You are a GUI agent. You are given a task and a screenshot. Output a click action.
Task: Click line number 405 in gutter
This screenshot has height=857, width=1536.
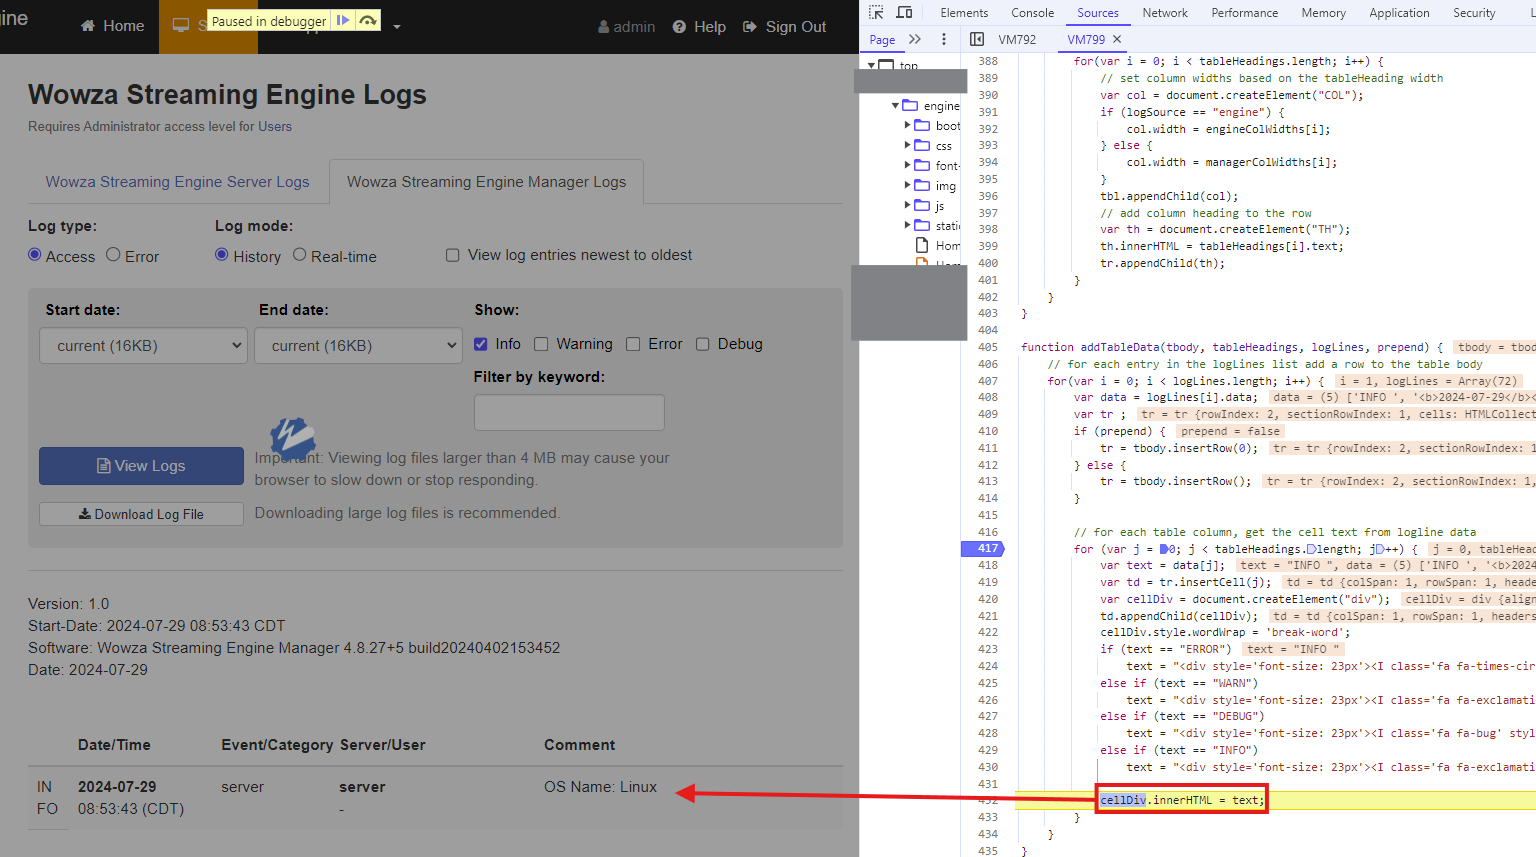988,347
